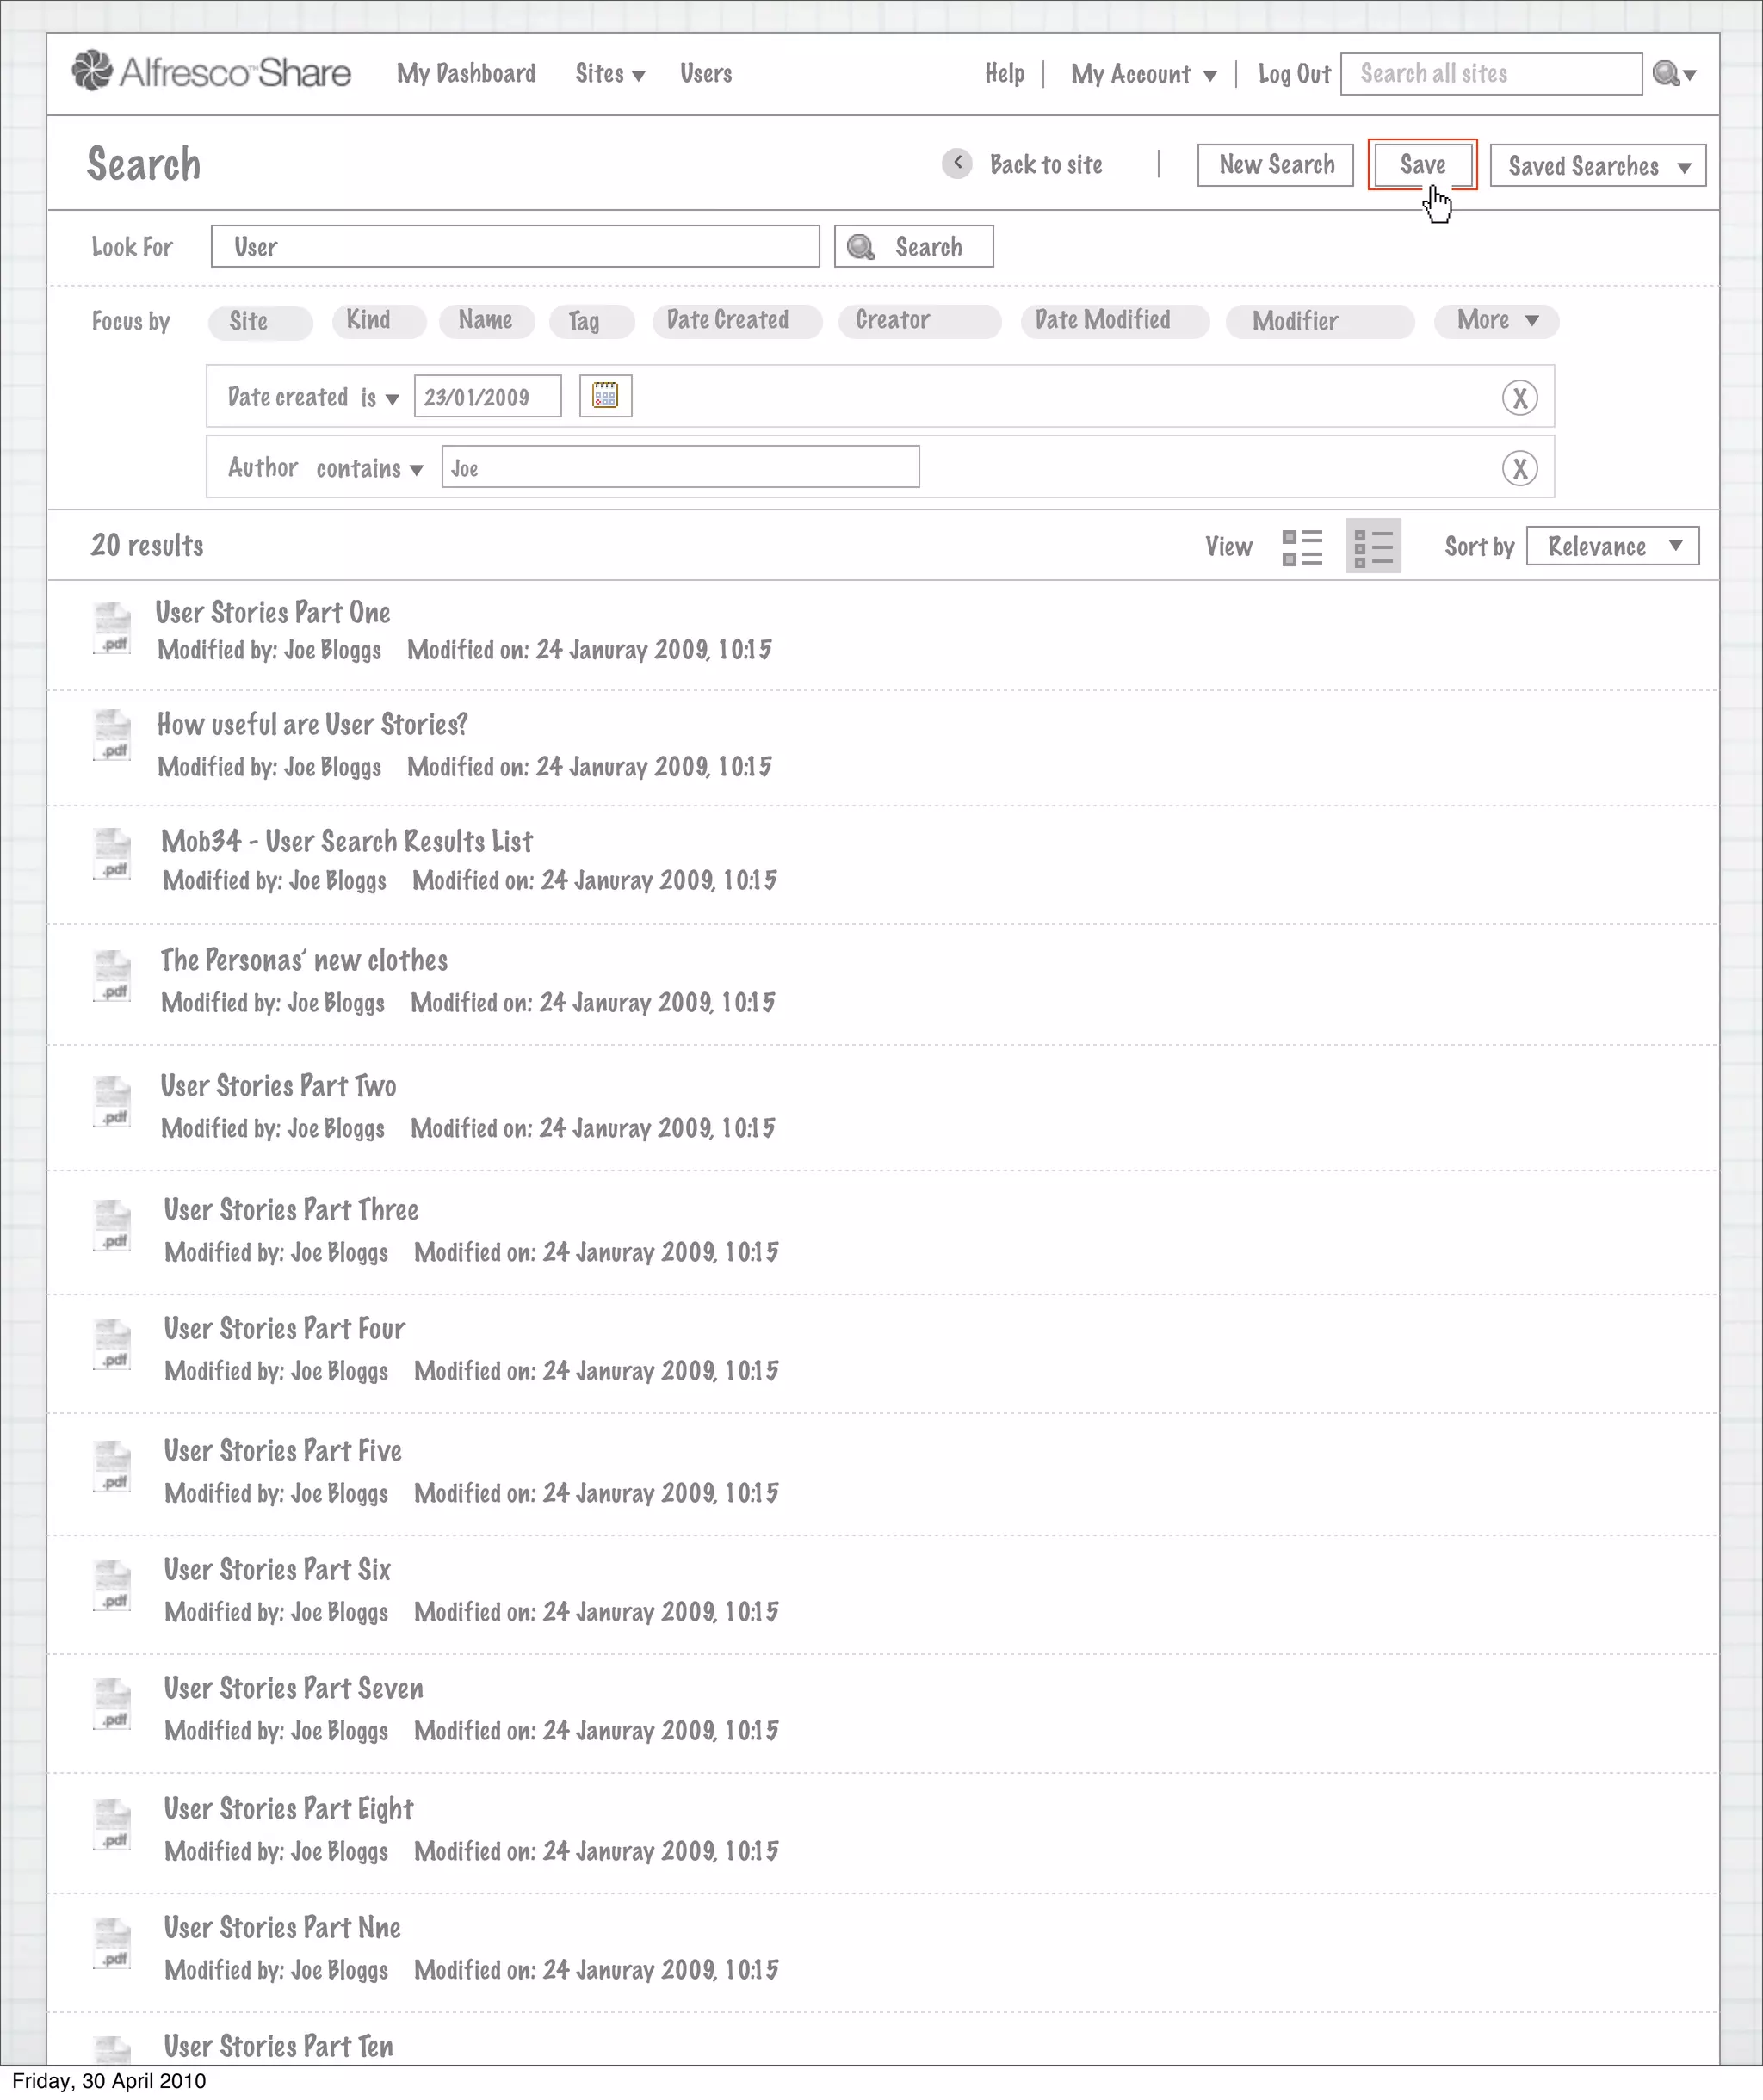Expand the More focus options dropdown
This screenshot has width=1763, height=2100.
point(1496,321)
